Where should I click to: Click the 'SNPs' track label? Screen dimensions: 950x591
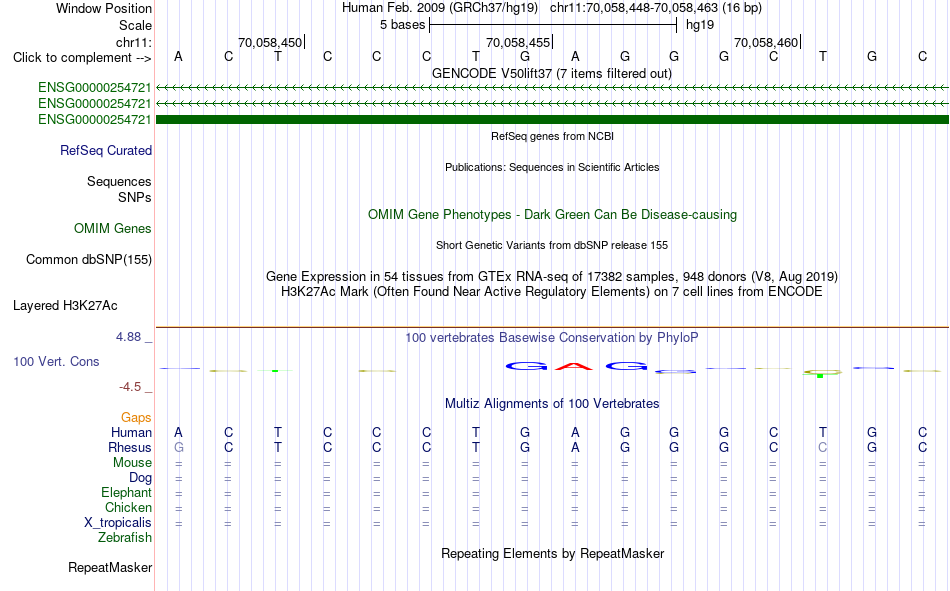[x=135, y=198]
